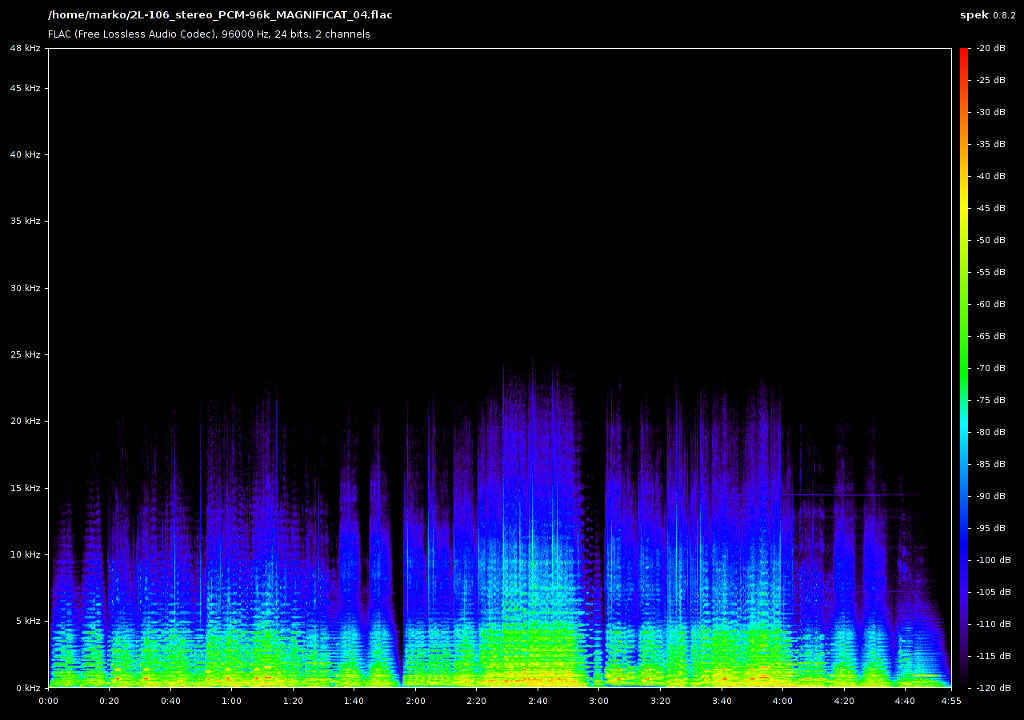
Task: Click the 48 kHz frequency axis label
Action: point(23,48)
